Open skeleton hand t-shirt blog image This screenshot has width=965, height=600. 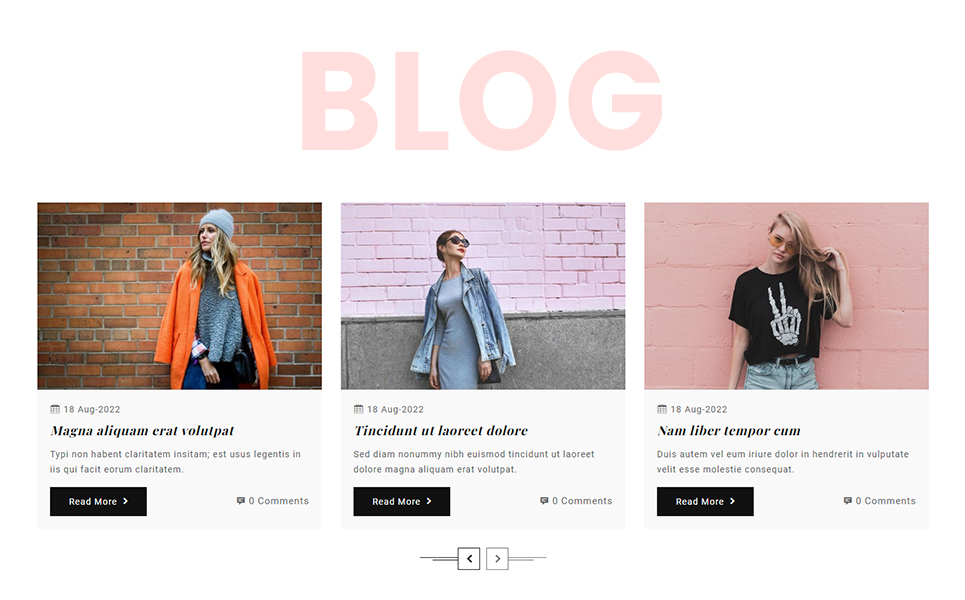coord(787,296)
